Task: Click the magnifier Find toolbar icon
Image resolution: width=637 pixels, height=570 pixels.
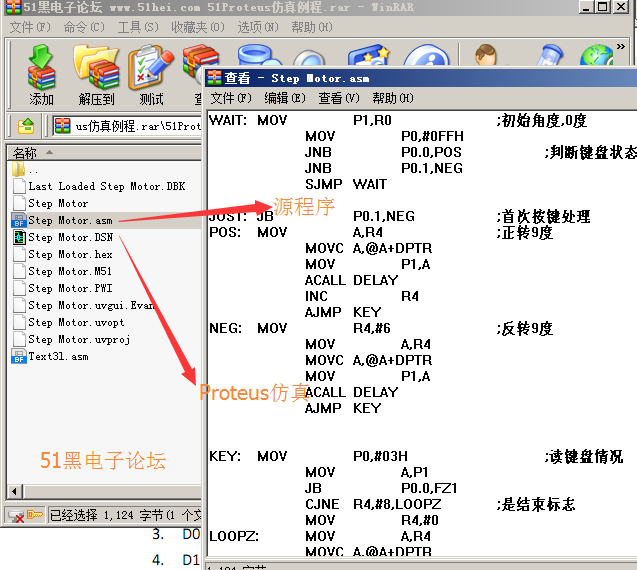Action: point(310,58)
